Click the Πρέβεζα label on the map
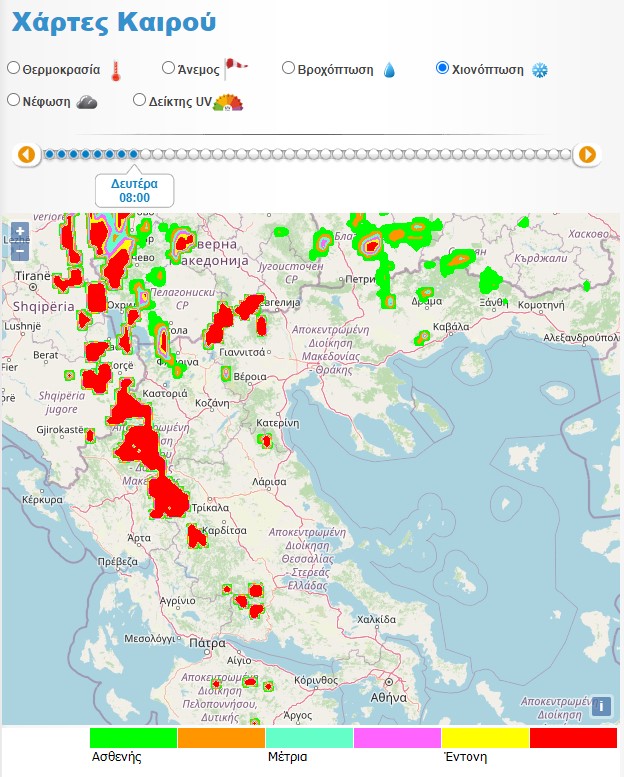The image size is (624, 777). click(x=117, y=561)
